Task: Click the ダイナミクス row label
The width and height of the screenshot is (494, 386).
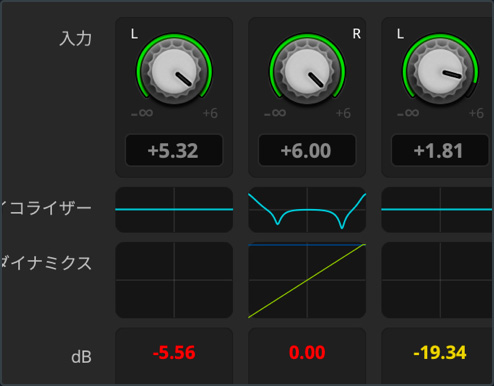Action: point(46,263)
